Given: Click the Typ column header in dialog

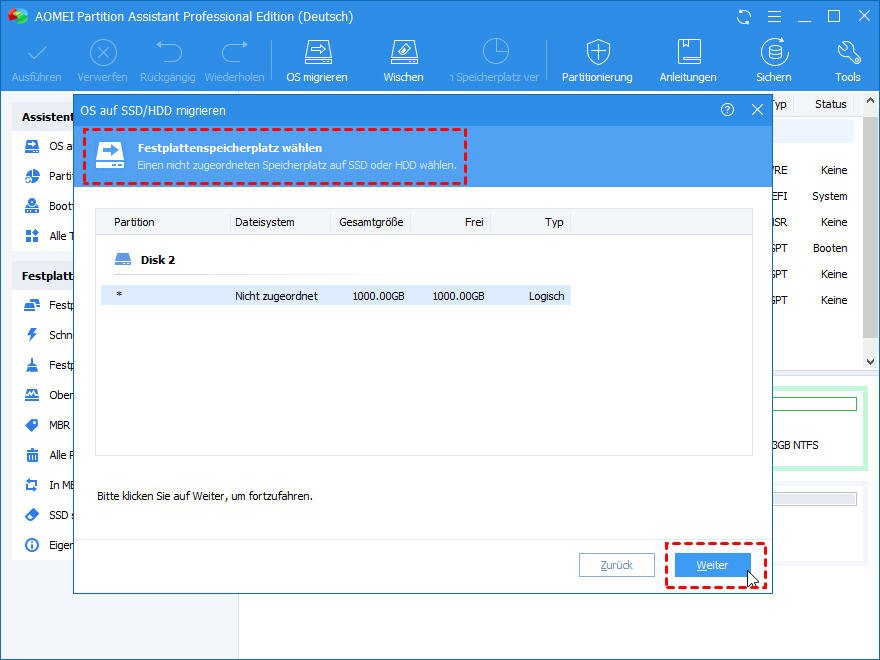Looking at the screenshot, I should pos(554,222).
